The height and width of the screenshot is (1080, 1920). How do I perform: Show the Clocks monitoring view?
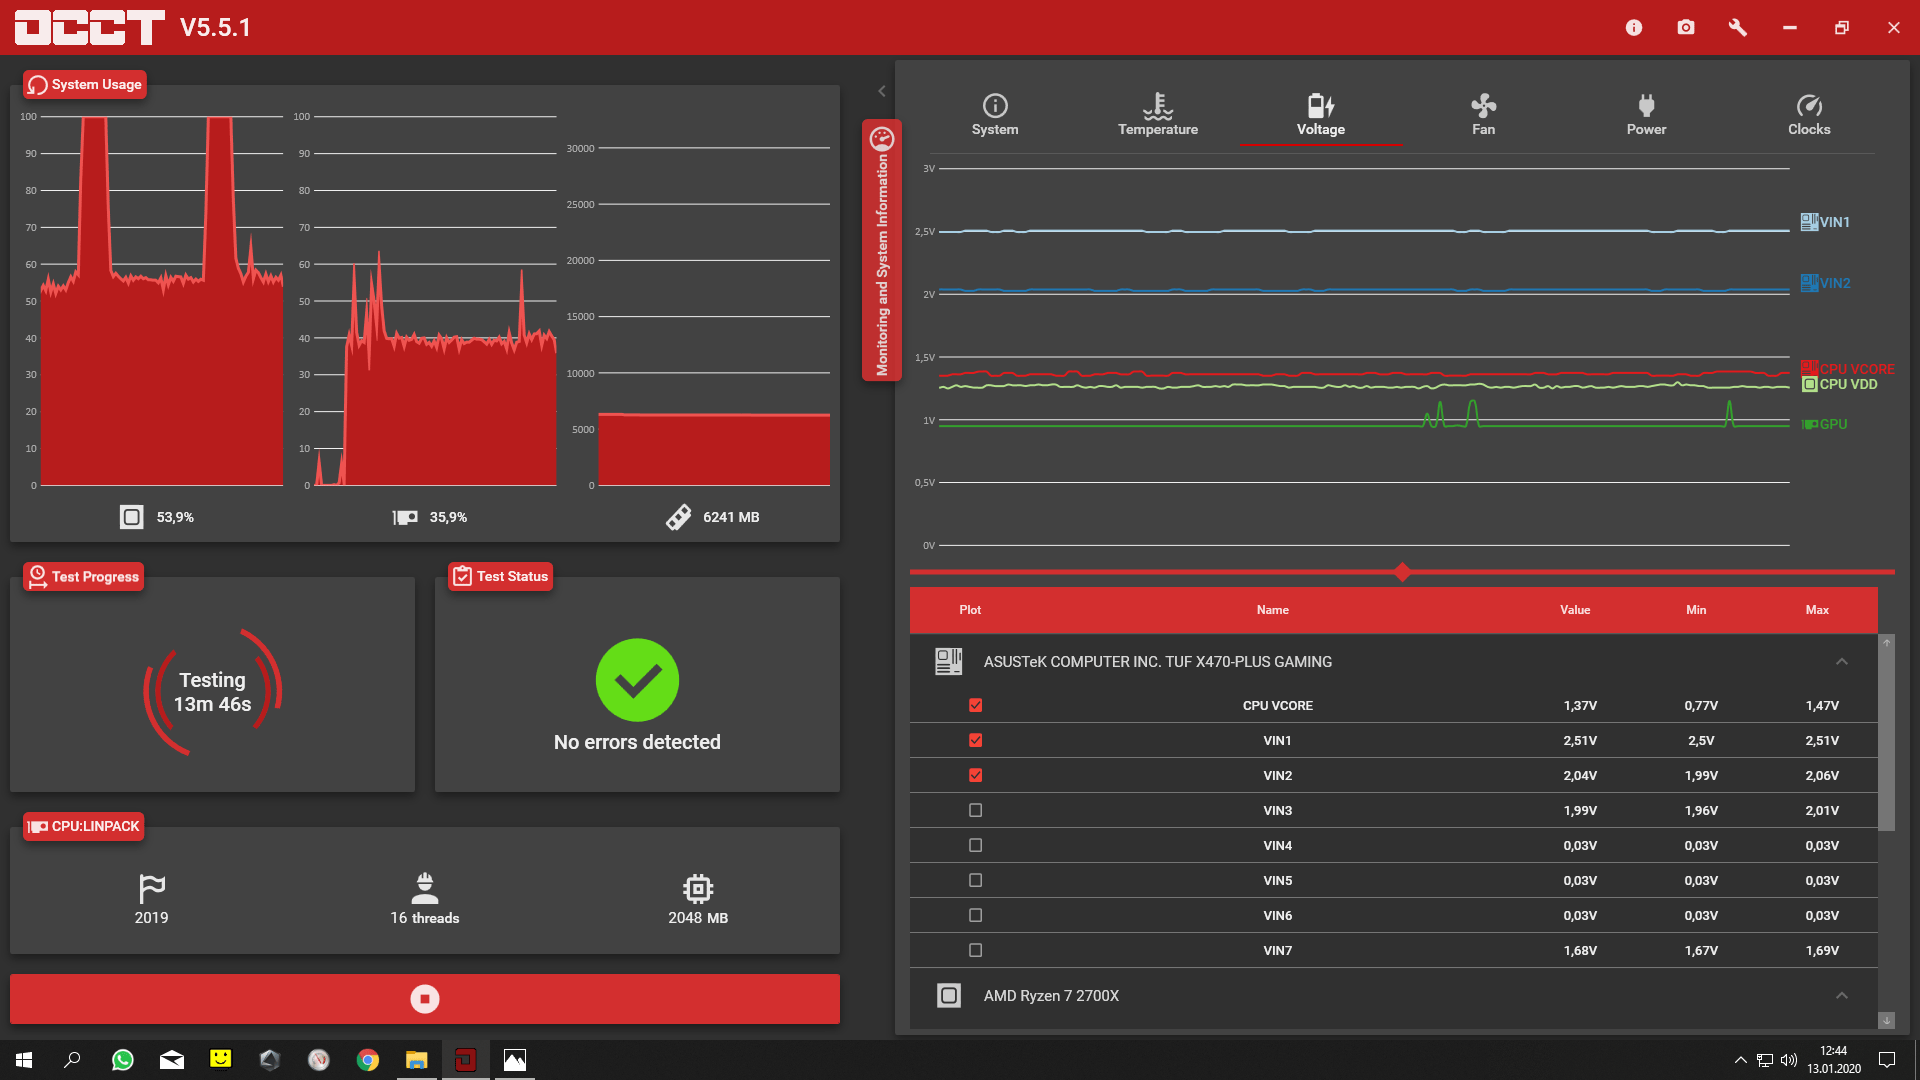[1809, 115]
